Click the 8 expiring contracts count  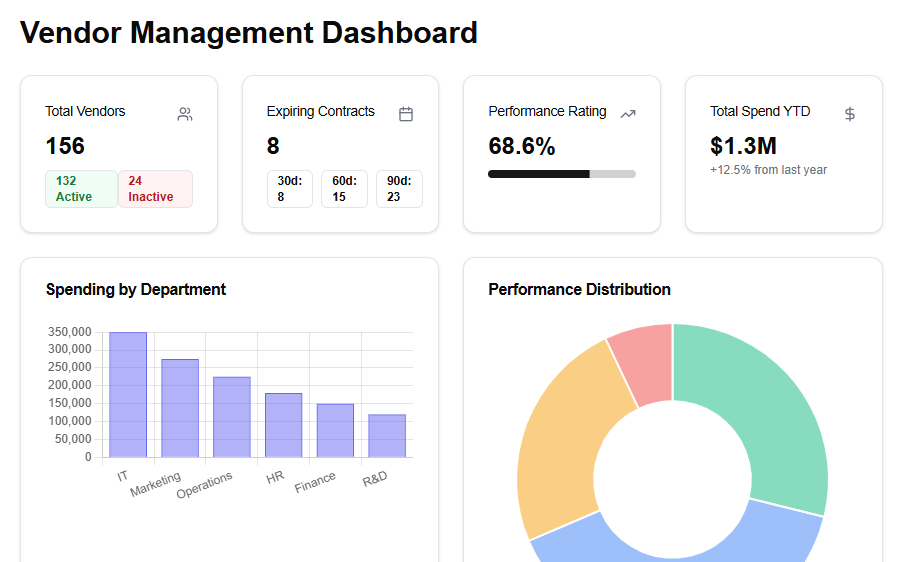[x=273, y=146]
